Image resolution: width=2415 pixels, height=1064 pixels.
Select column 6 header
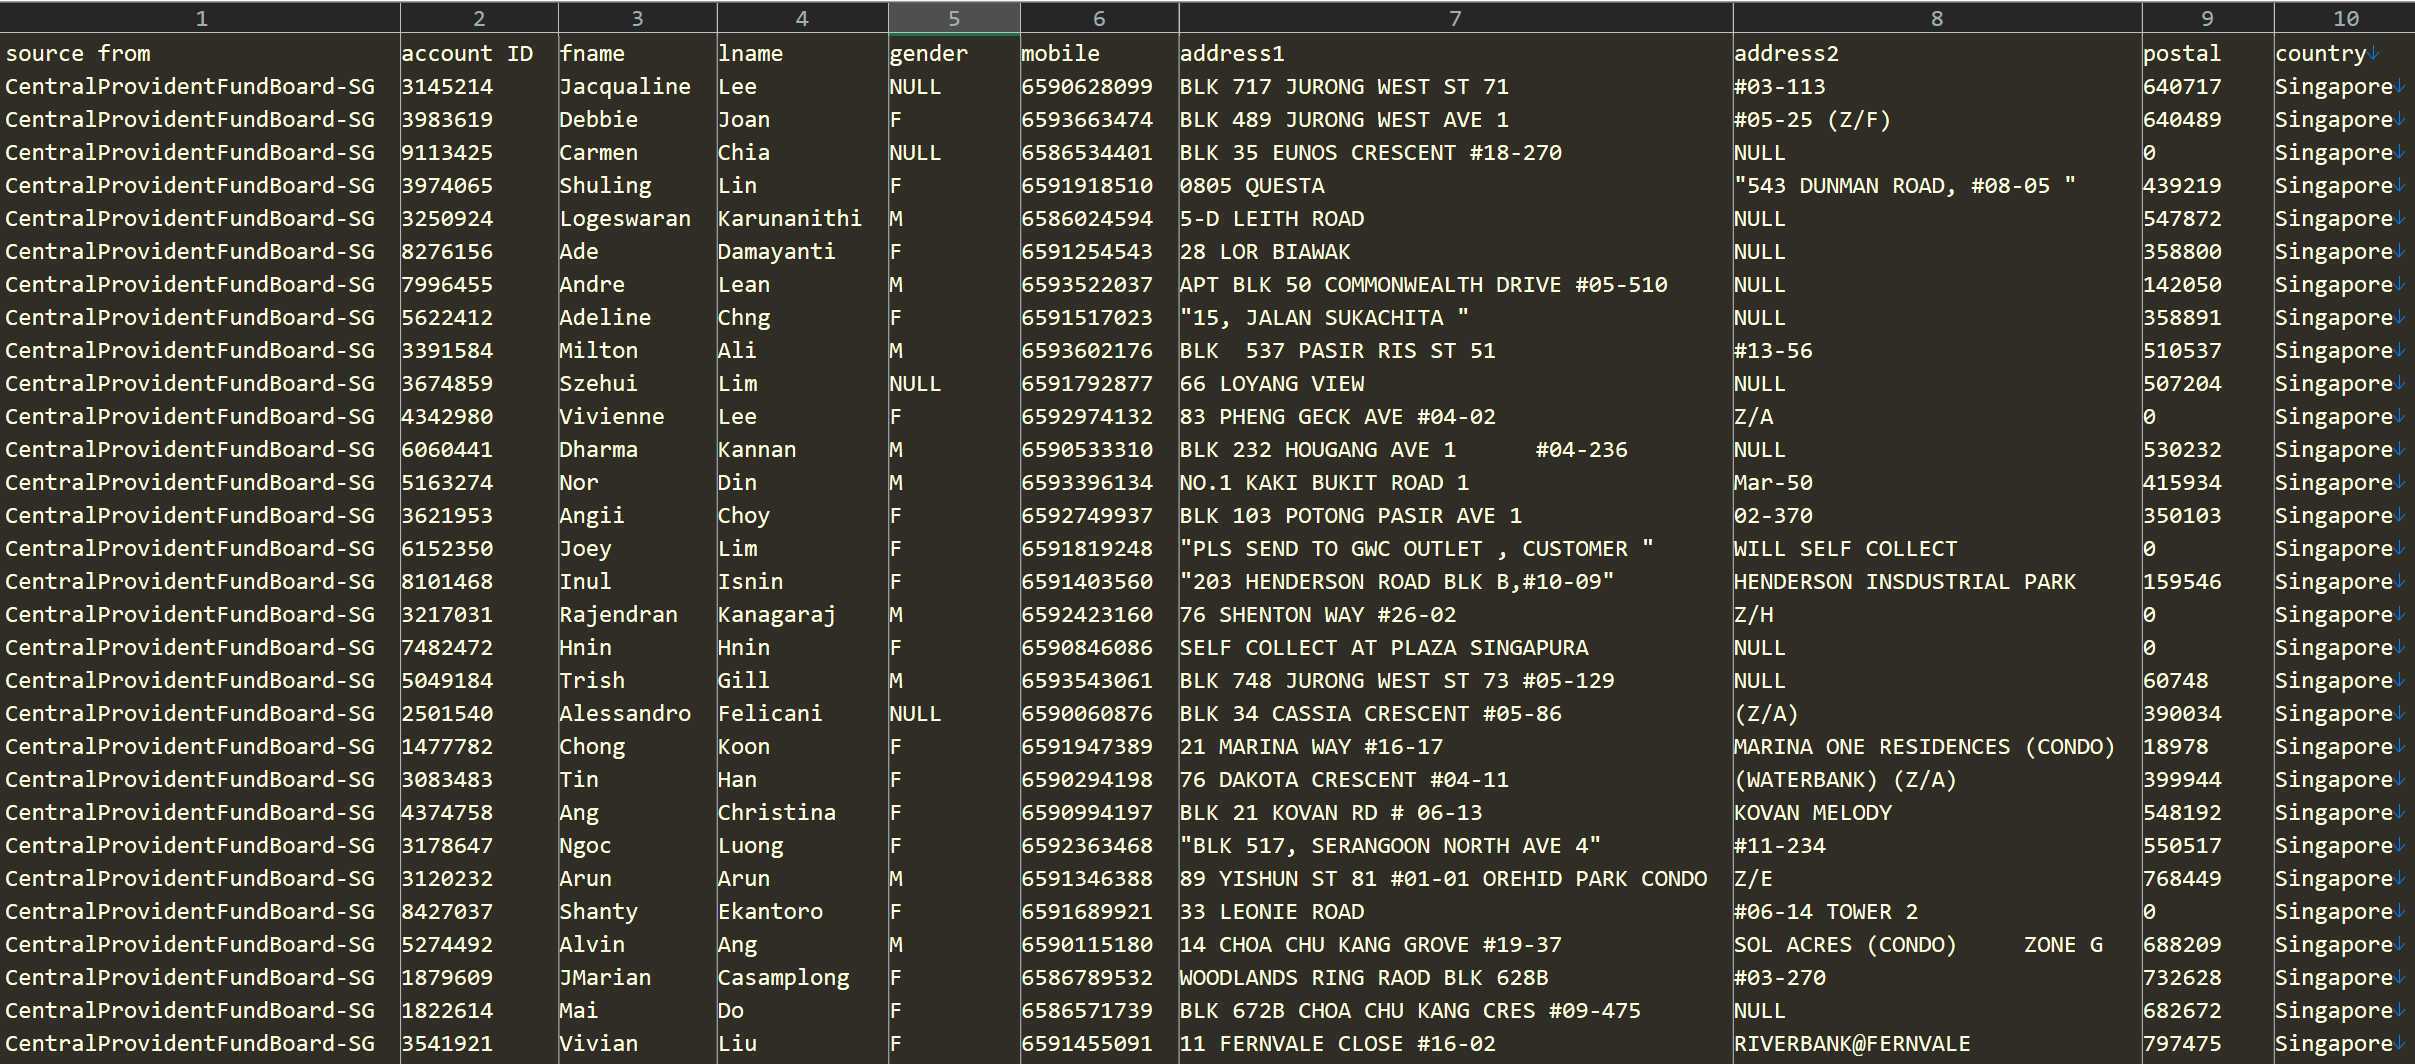click(x=1099, y=18)
